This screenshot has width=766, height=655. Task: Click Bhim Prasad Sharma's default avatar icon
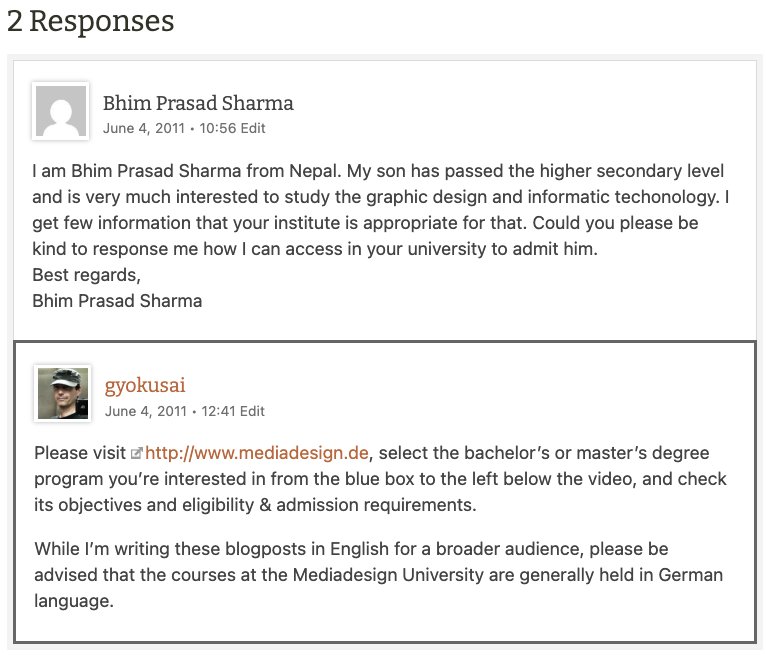click(61, 110)
